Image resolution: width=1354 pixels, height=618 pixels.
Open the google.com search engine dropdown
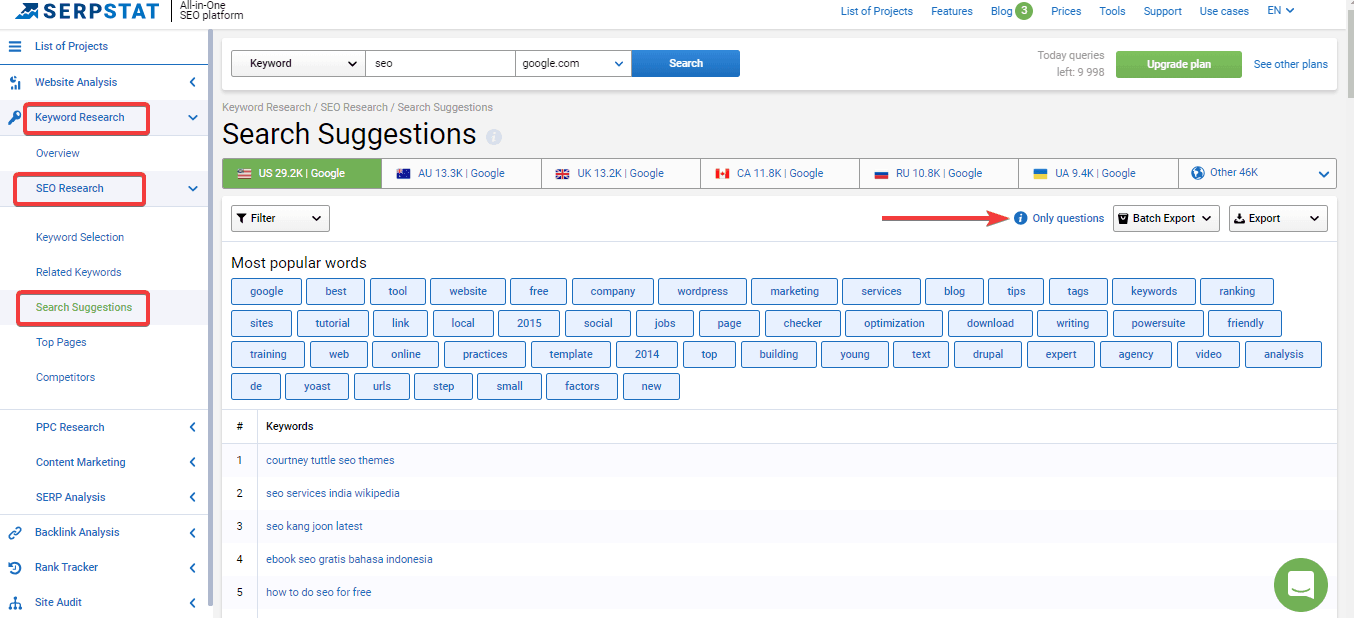(x=572, y=62)
